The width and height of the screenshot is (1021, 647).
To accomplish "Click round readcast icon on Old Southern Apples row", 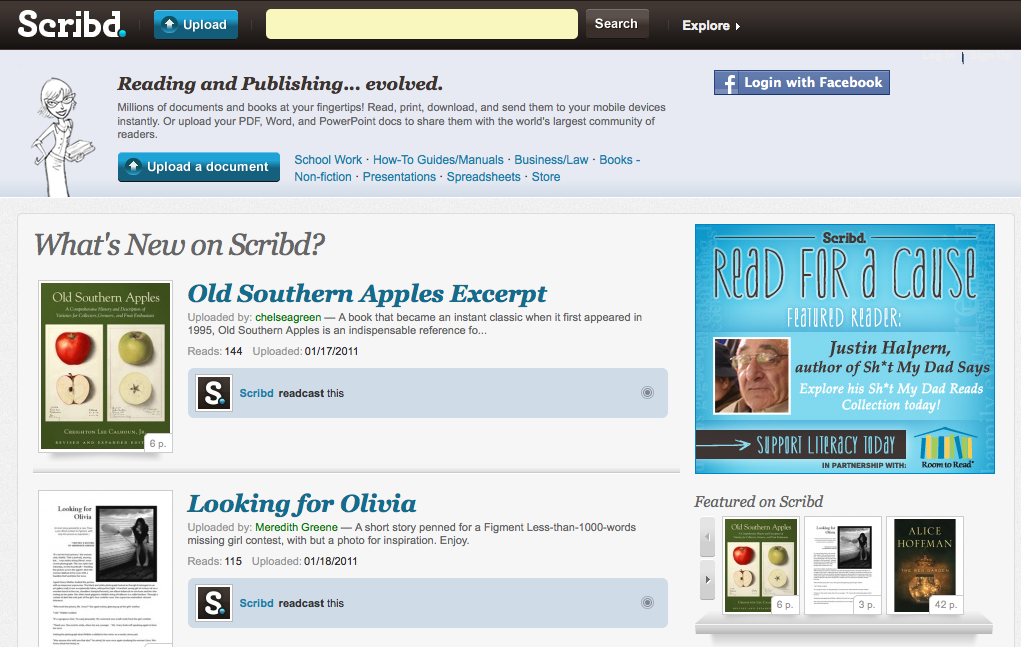I will tap(647, 392).
